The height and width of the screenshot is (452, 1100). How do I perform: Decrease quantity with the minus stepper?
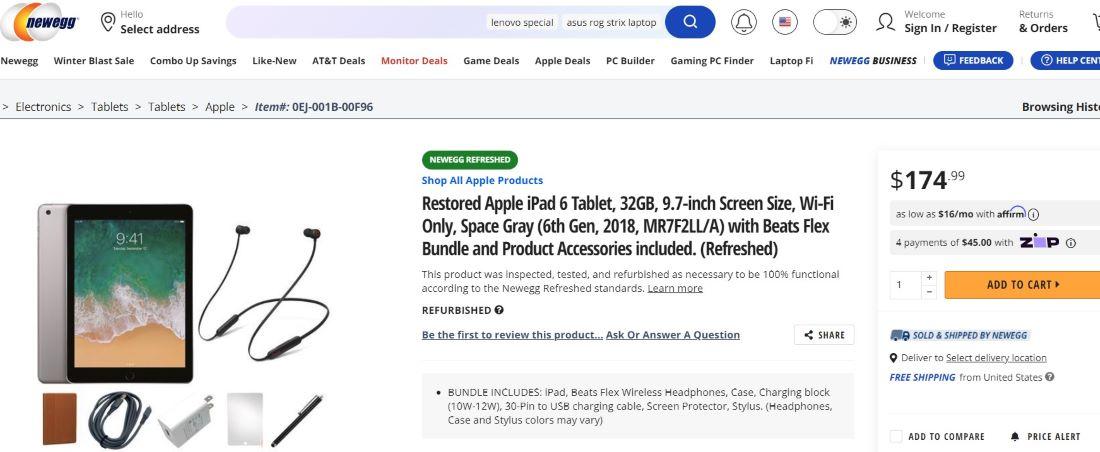tap(929, 292)
